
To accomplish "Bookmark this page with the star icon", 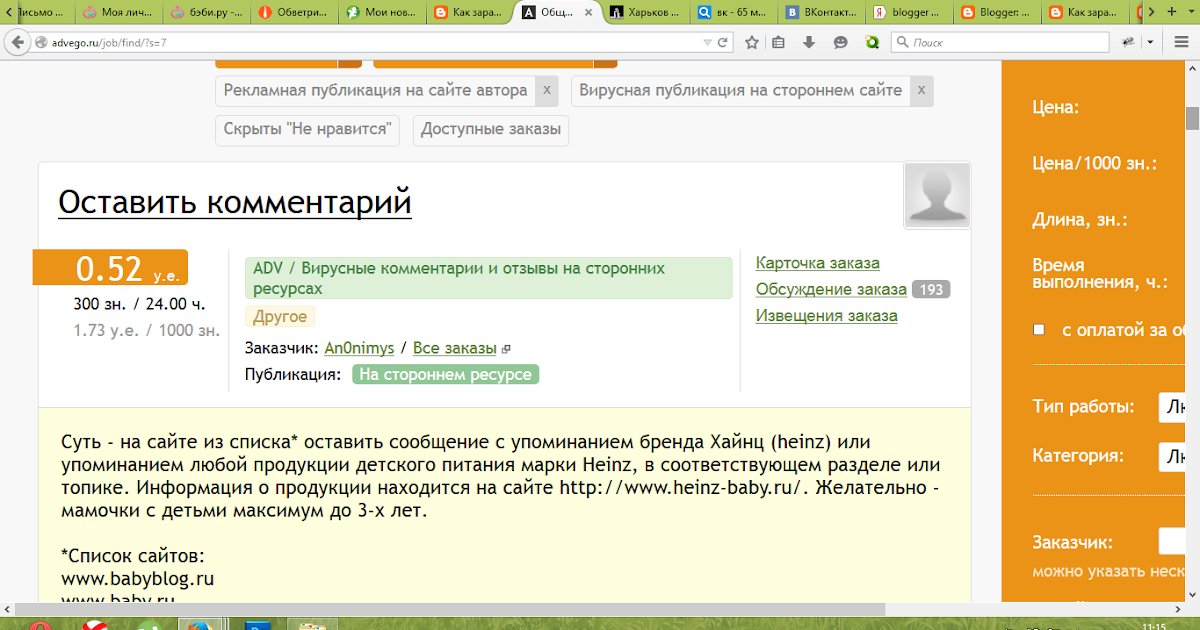I will [752, 43].
